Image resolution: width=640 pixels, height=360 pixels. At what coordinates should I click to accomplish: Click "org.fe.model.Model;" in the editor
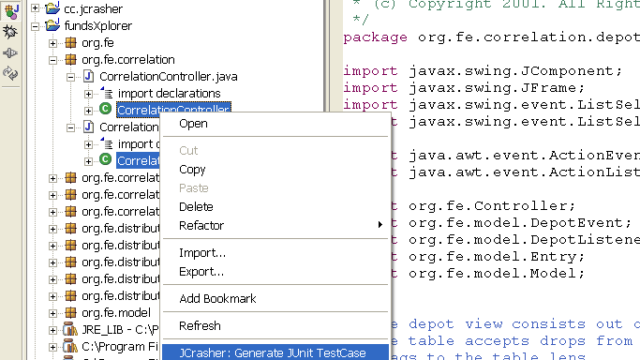pyautogui.click(x=497, y=273)
